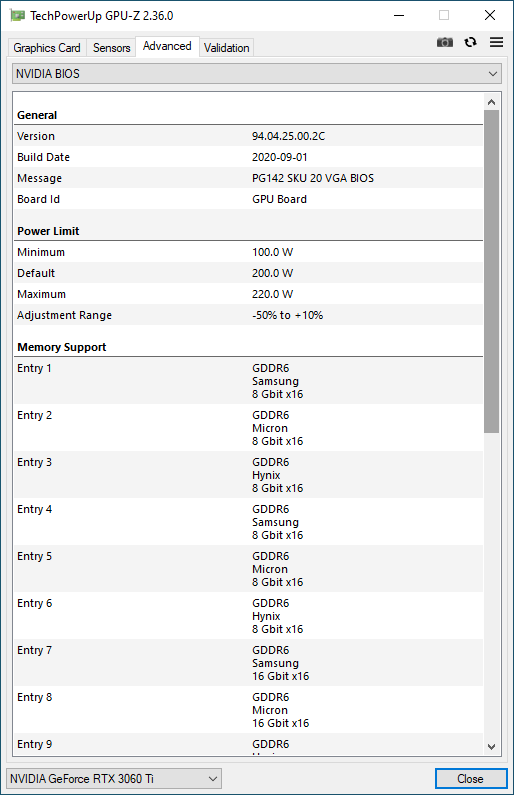Select the Power Limit Maximum row

click(248, 294)
